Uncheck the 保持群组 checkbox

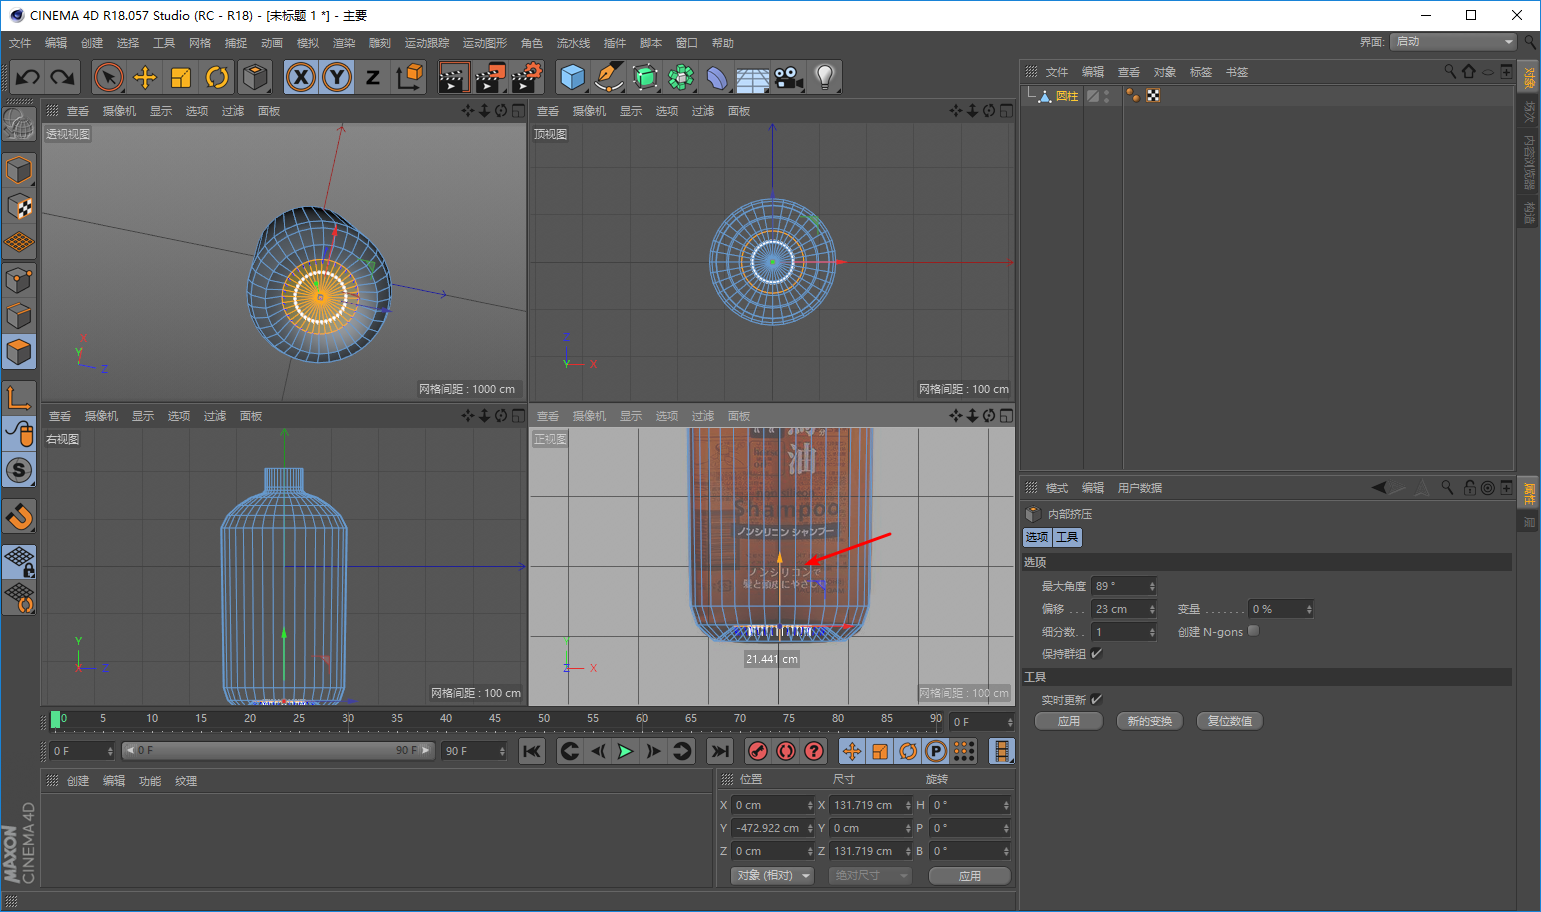pyautogui.click(x=1096, y=653)
